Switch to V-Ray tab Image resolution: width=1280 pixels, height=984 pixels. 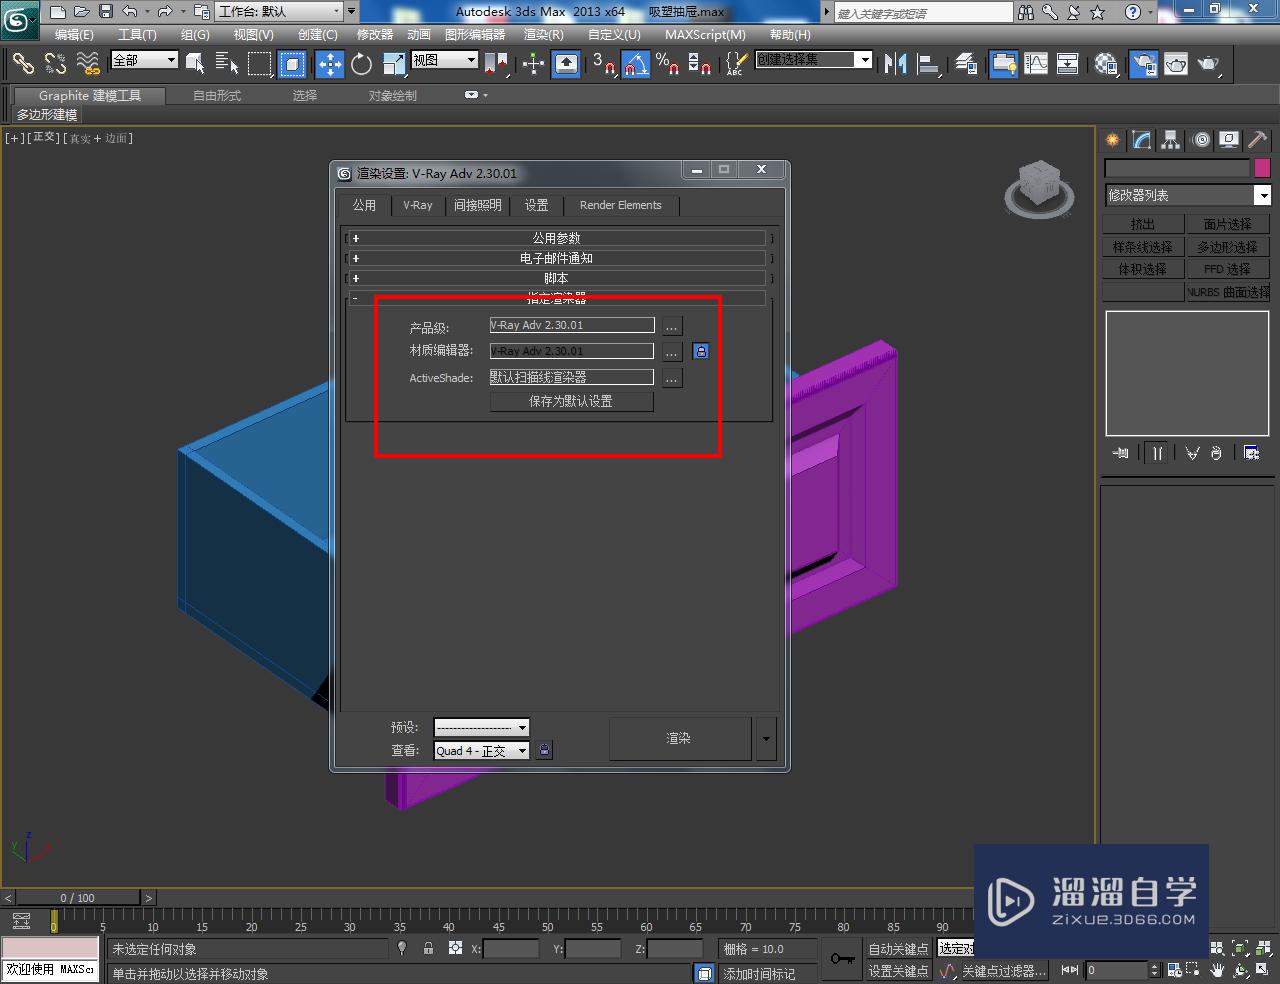pos(418,205)
